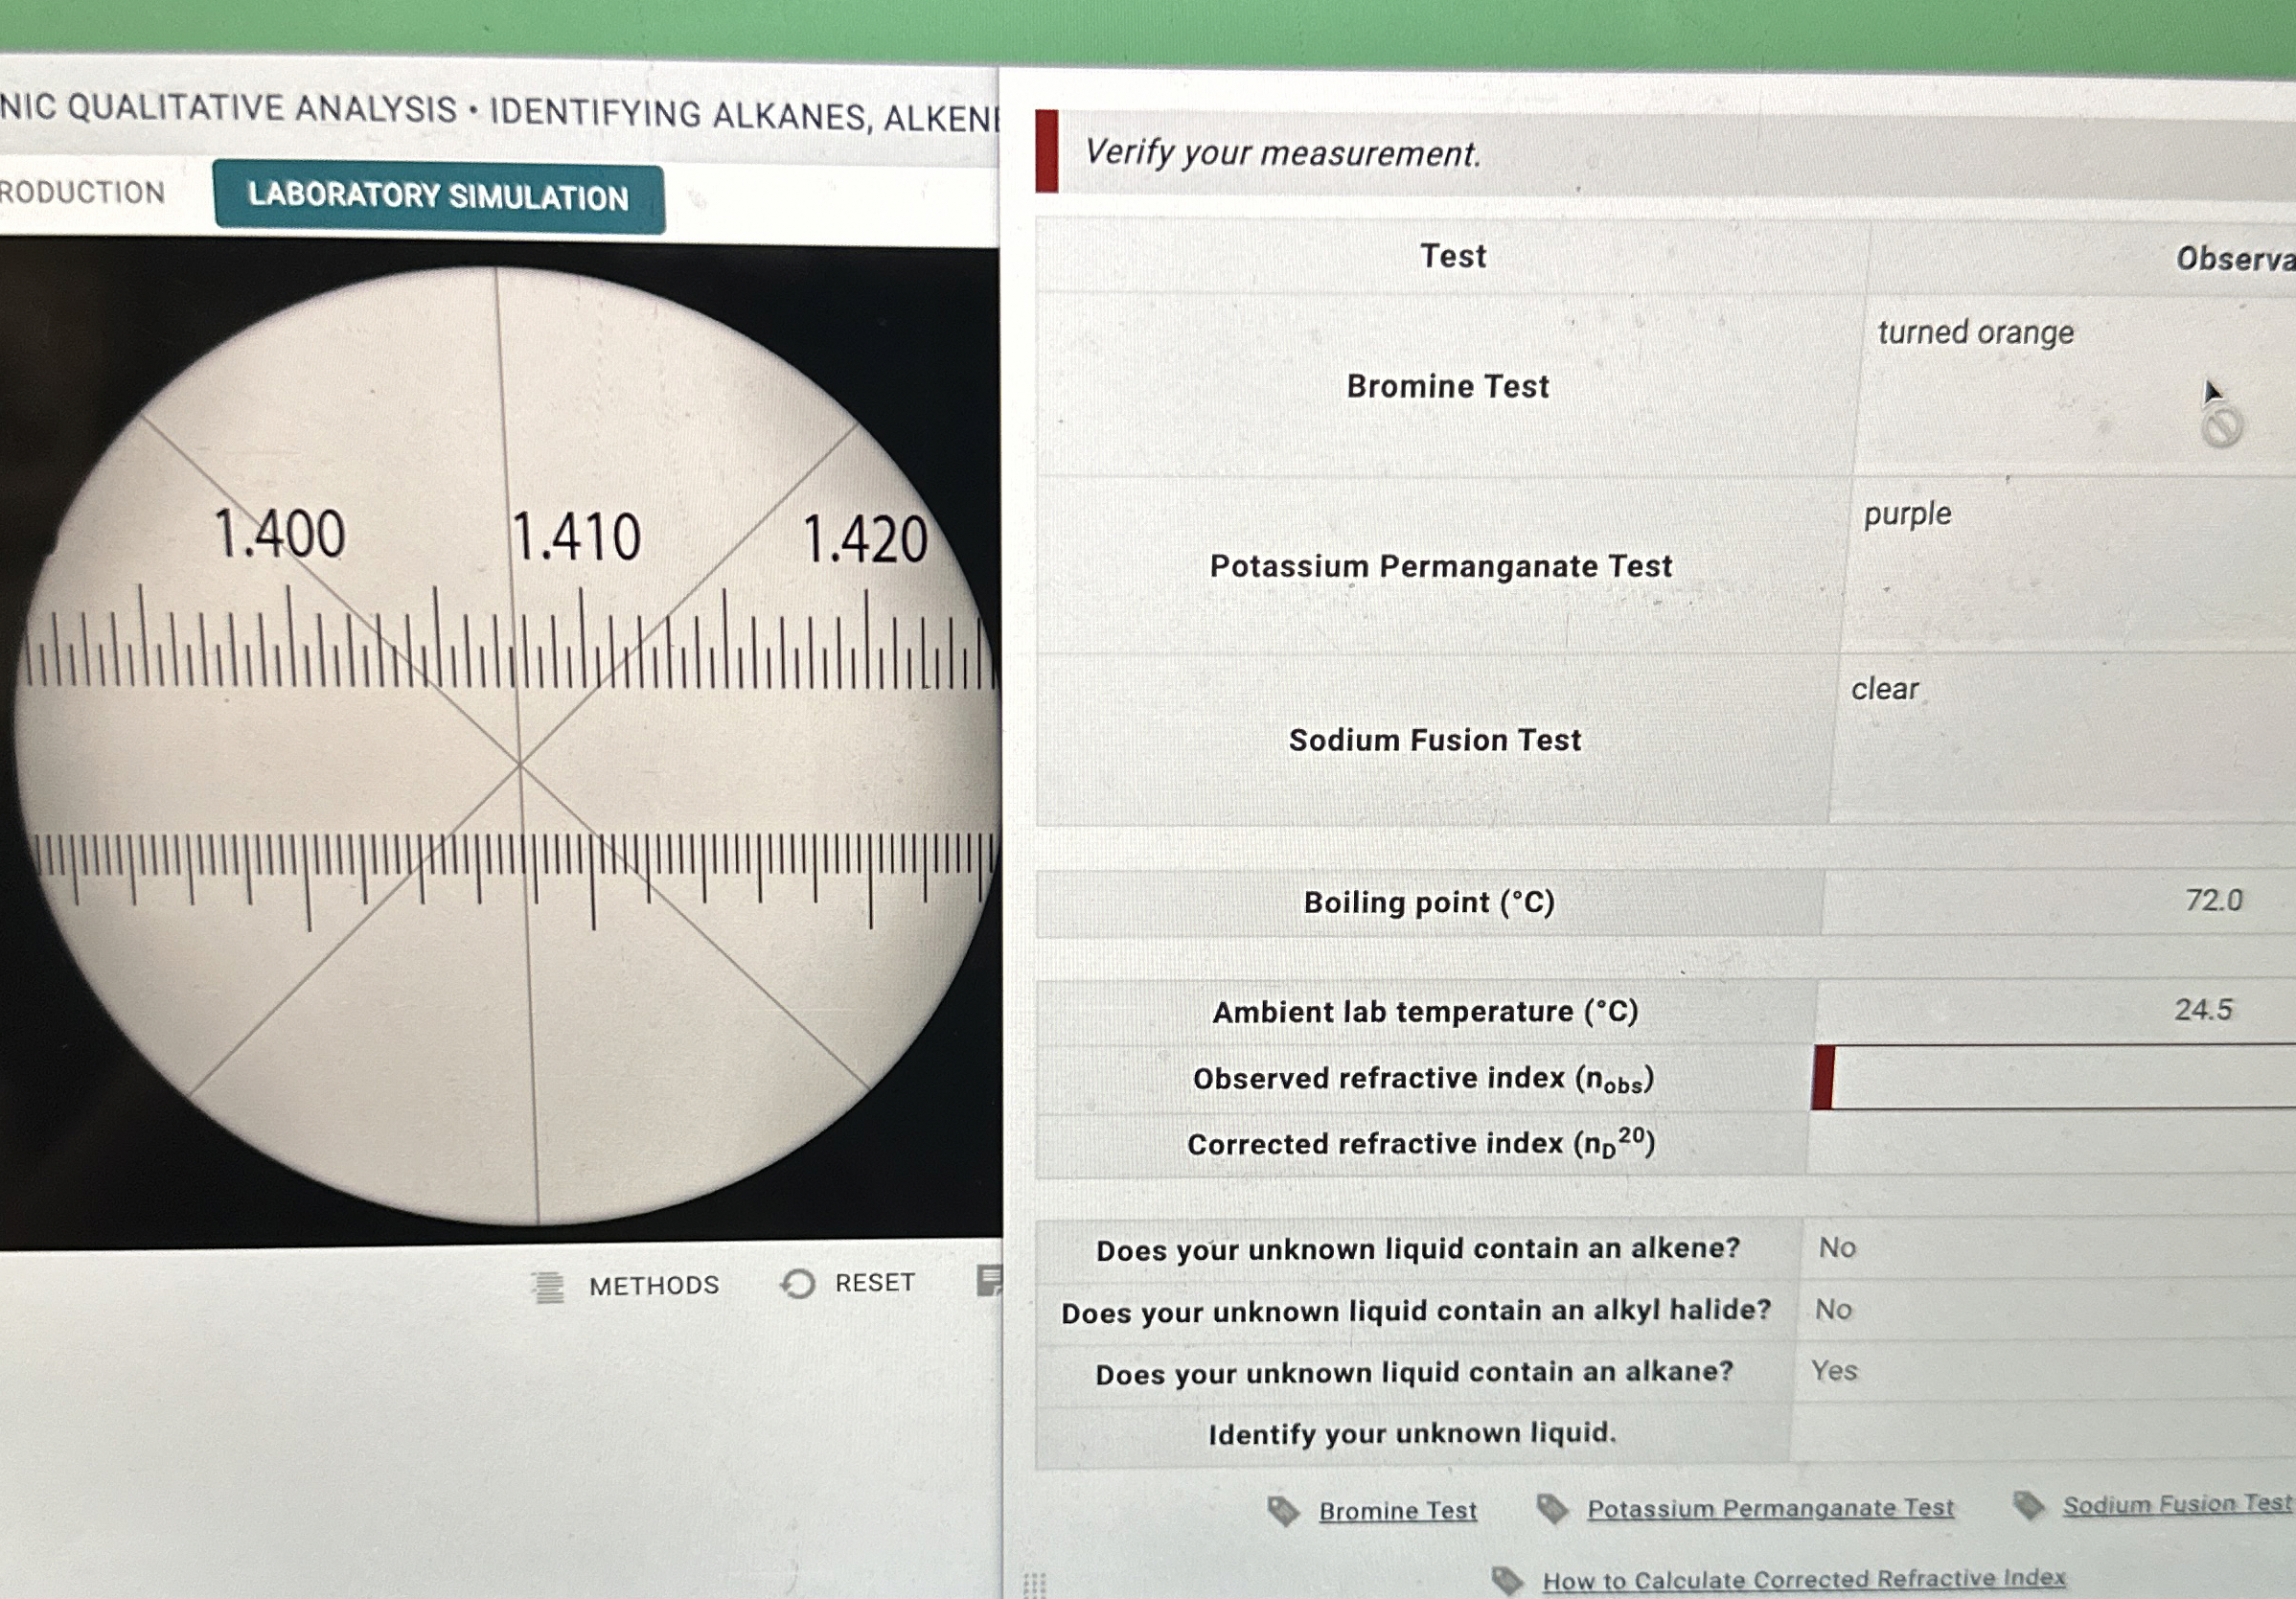Click the notes icon beside Reset
2296x1599 pixels.
989,1280
